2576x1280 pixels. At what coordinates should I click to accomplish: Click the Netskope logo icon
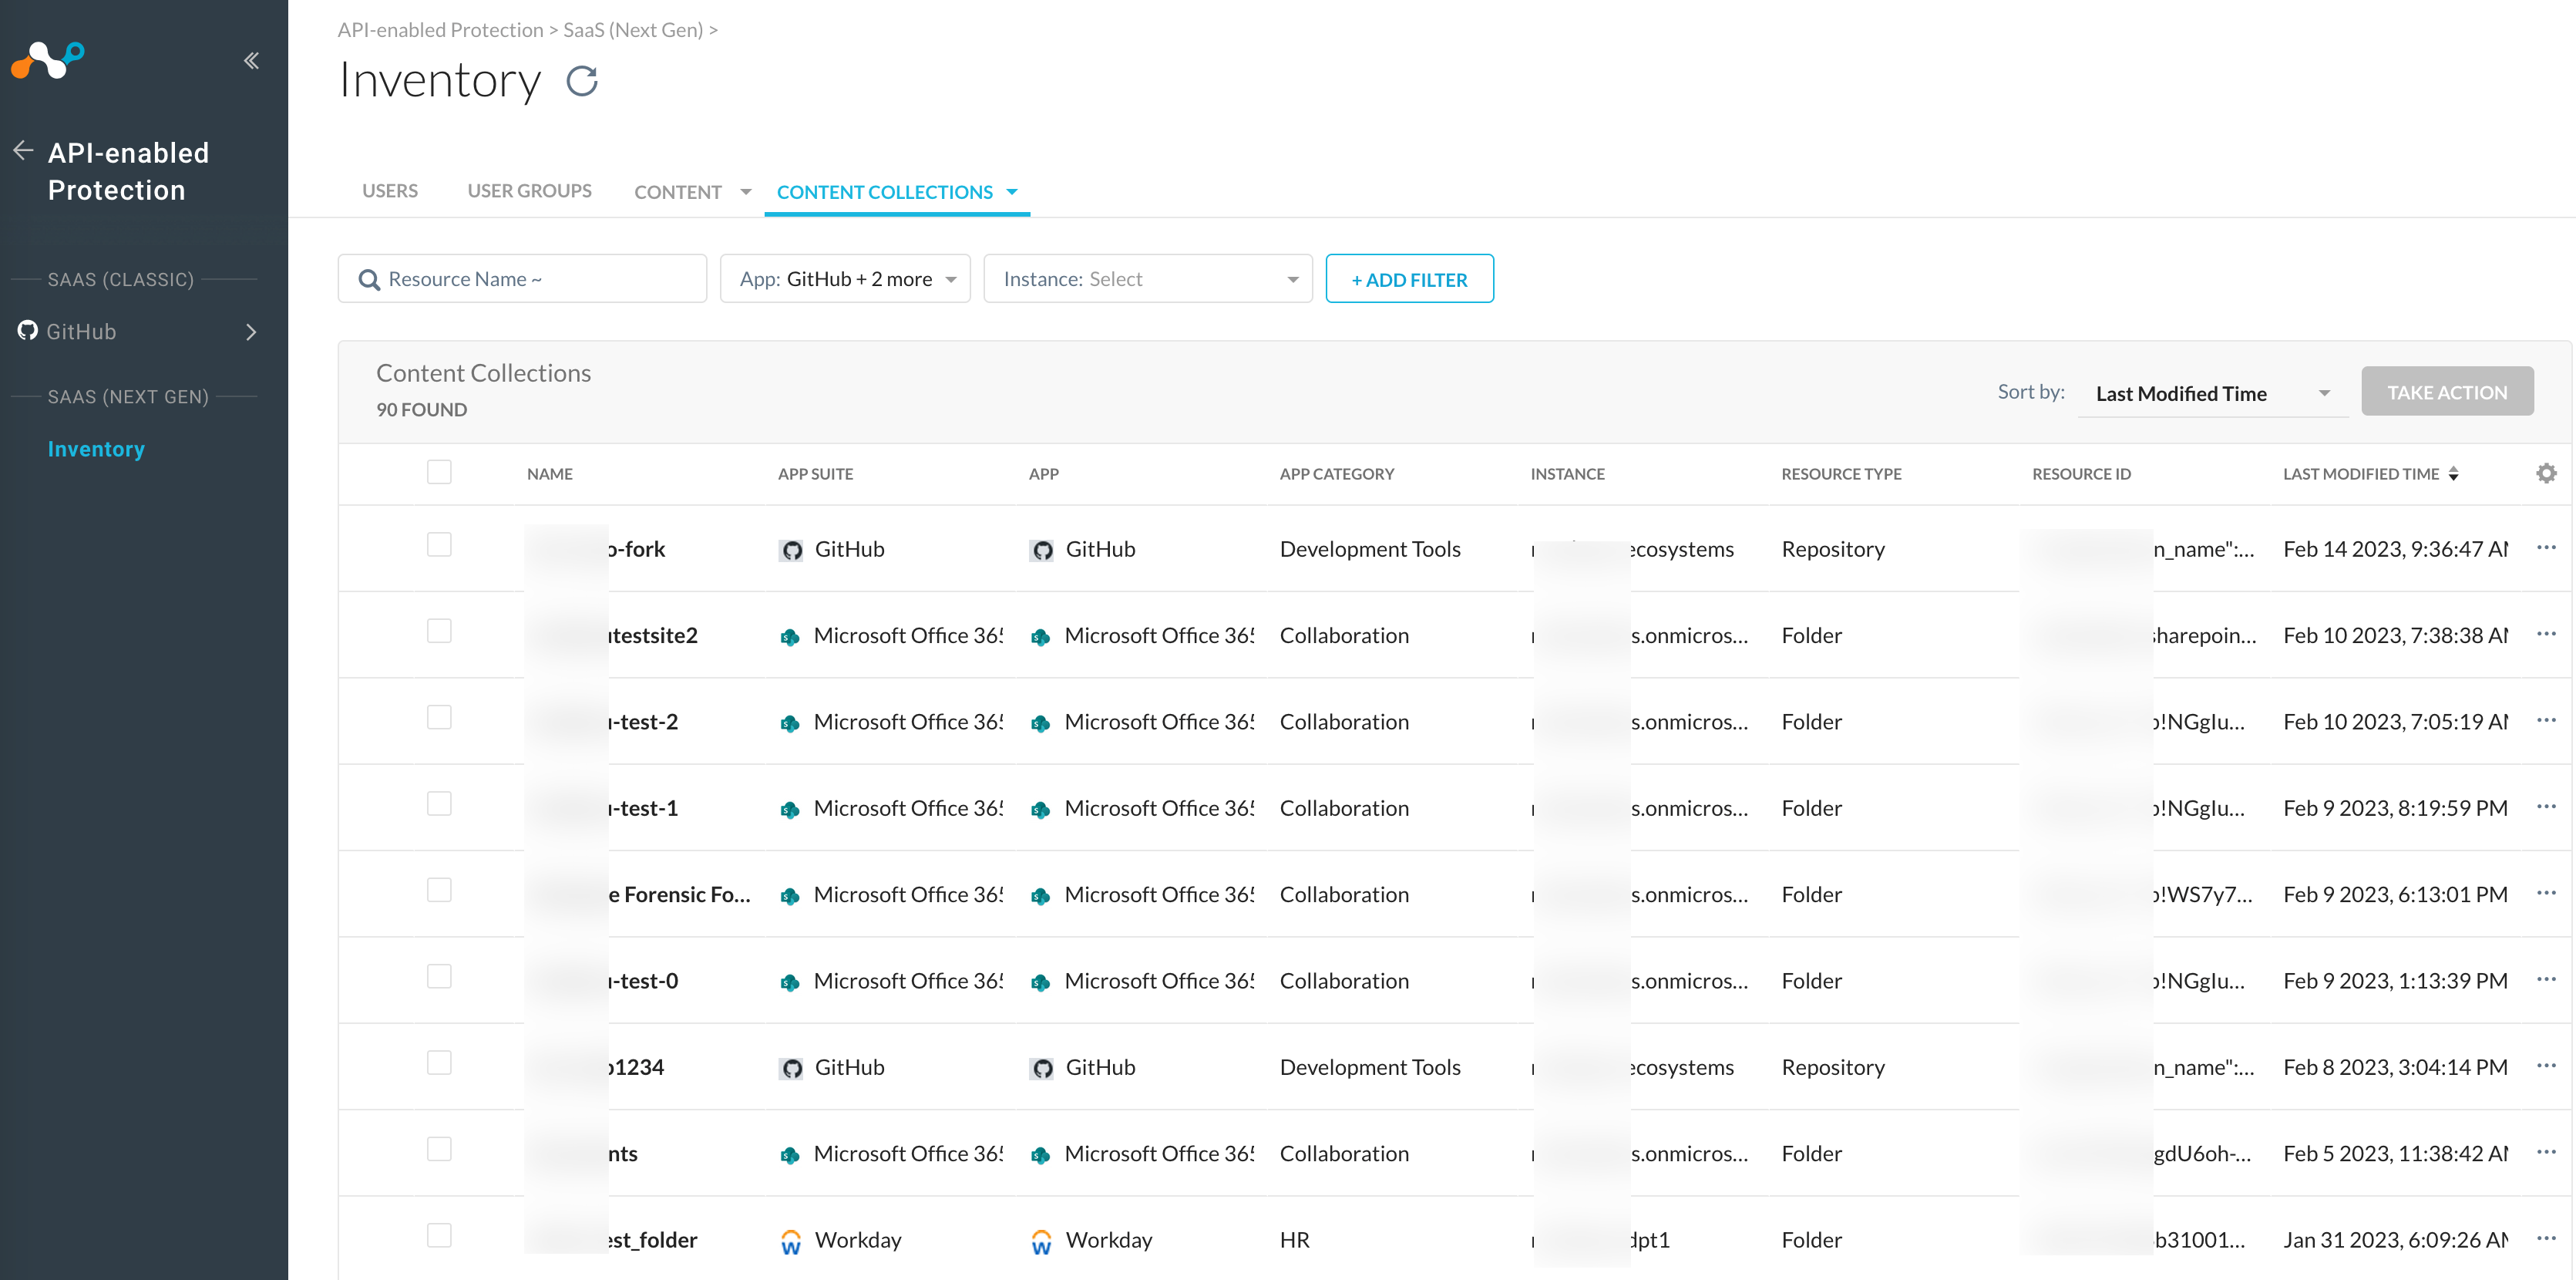(x=48, y=60)
